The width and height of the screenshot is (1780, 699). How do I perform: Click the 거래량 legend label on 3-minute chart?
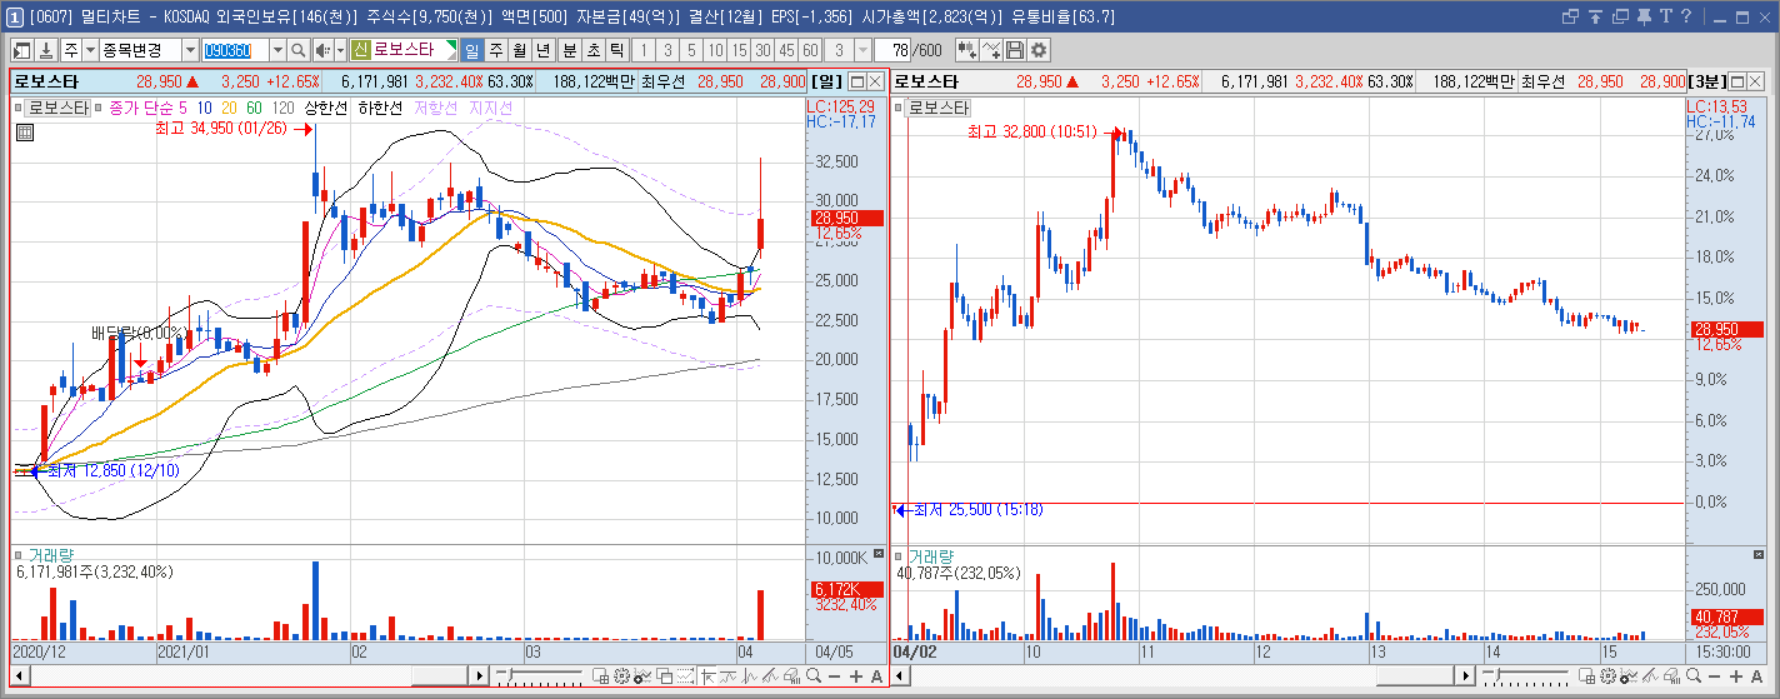[931, 556]
